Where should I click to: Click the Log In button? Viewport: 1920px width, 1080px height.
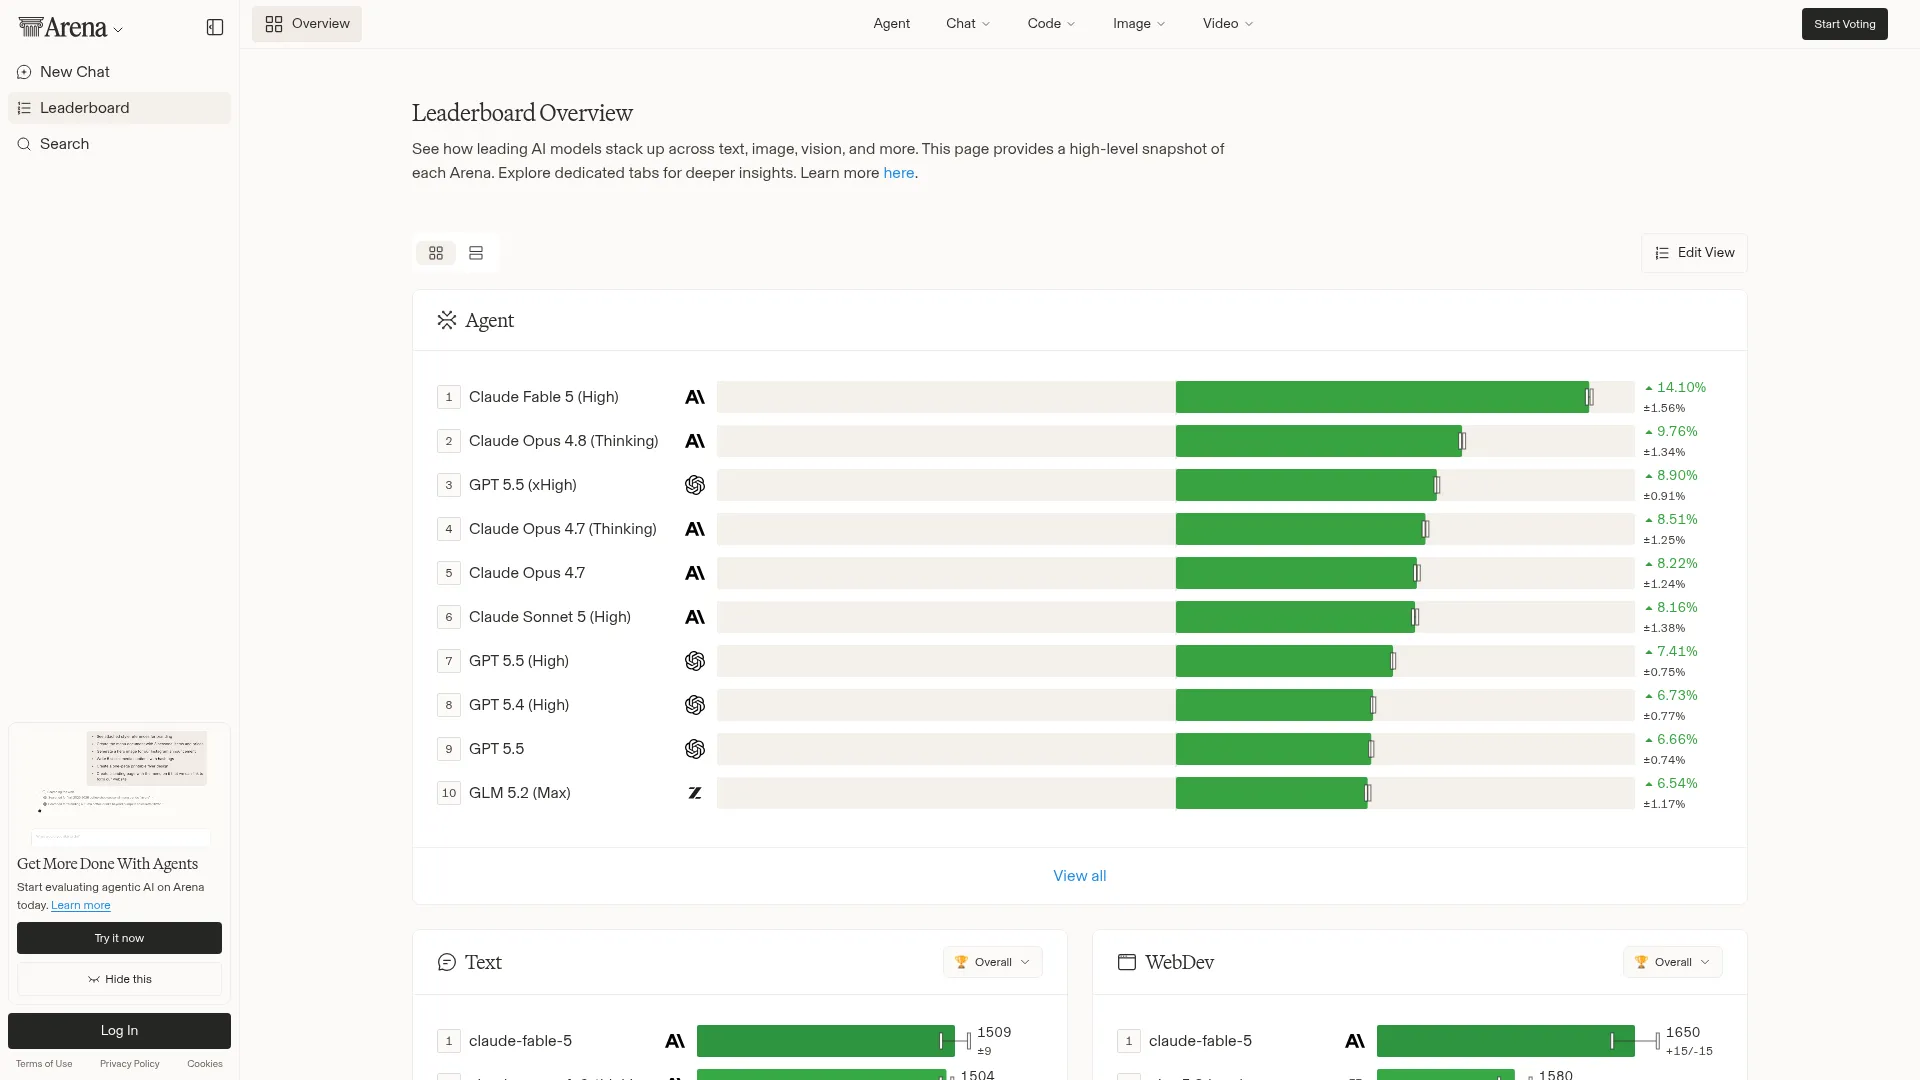coord(119,1031)
